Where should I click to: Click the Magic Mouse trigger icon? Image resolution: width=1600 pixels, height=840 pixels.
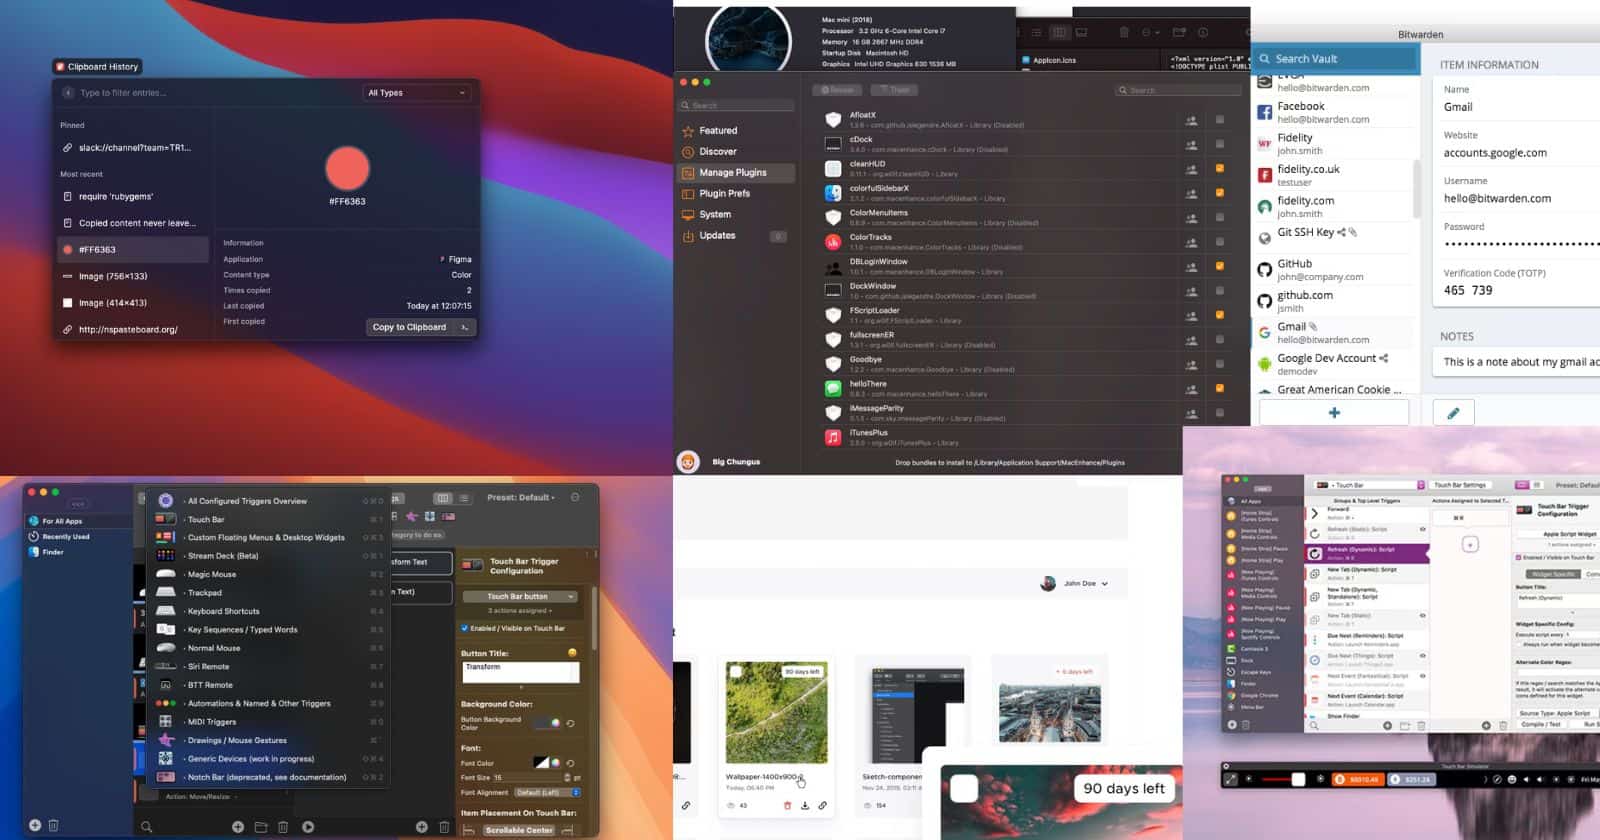click(166, 574)
